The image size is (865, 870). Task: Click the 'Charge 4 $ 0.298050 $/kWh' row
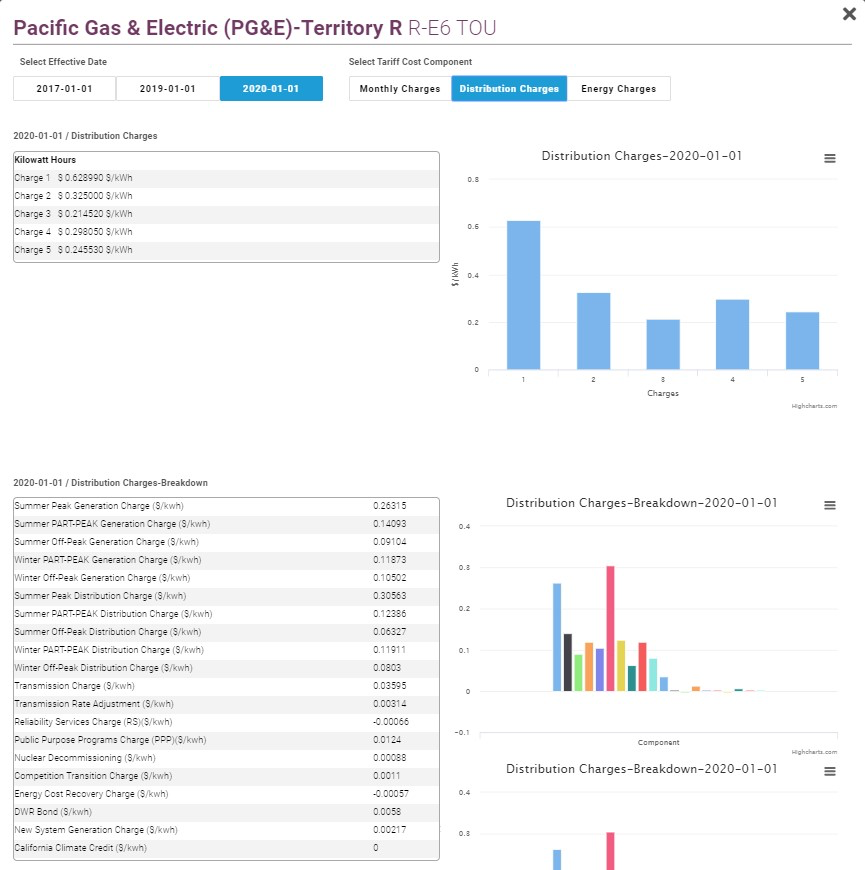click(226, 232)
